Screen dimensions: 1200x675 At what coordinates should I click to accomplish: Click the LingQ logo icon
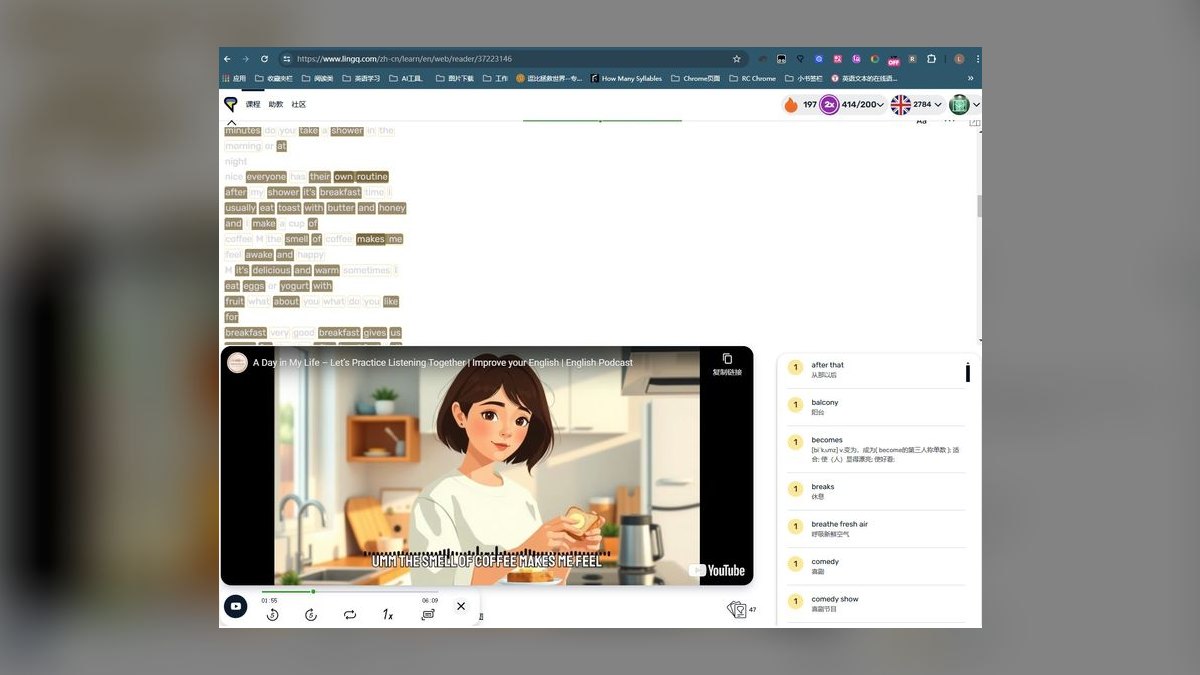[231, 104]
